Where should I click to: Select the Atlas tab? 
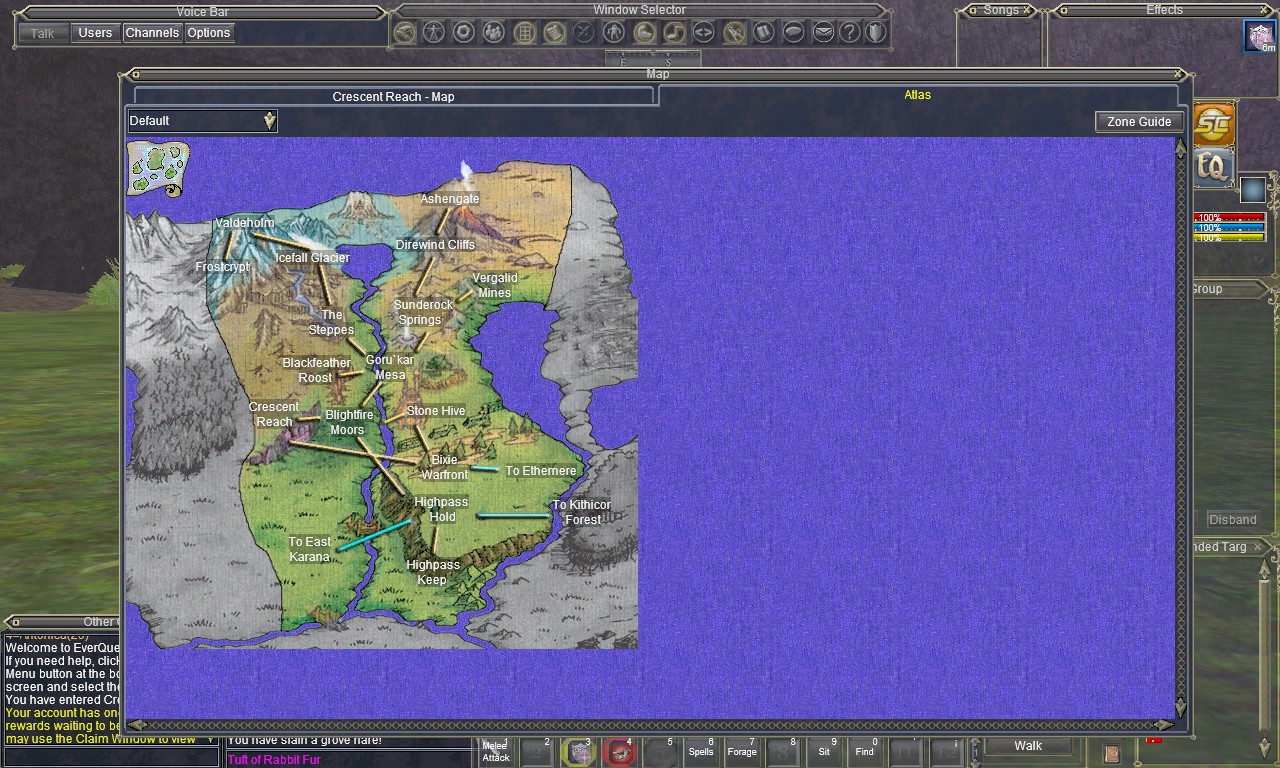917,95
